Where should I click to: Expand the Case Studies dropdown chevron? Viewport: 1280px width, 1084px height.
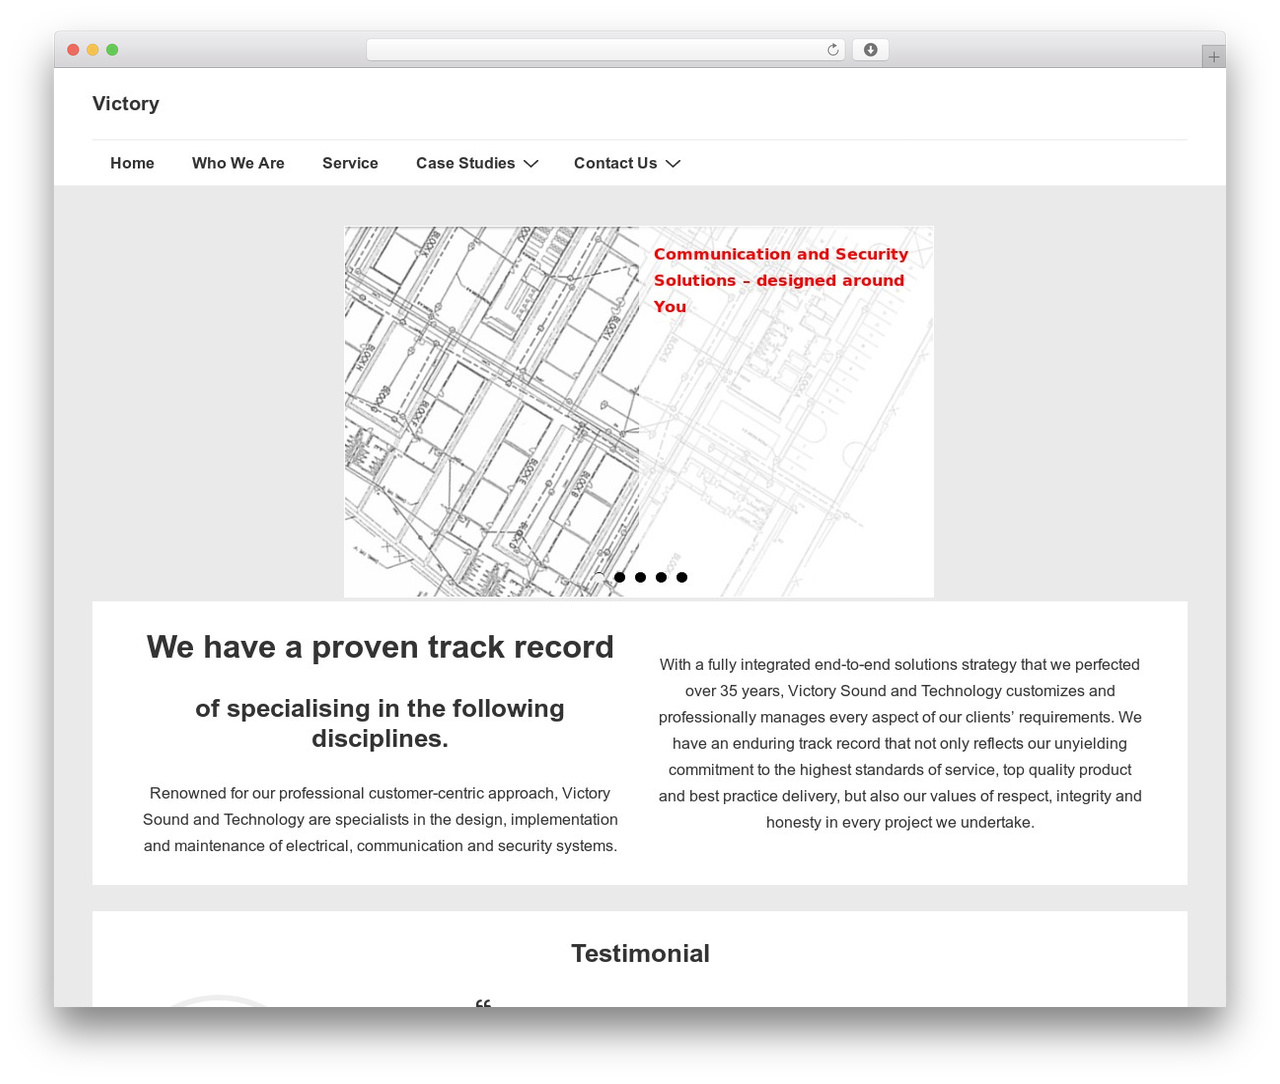pos(531,163)
